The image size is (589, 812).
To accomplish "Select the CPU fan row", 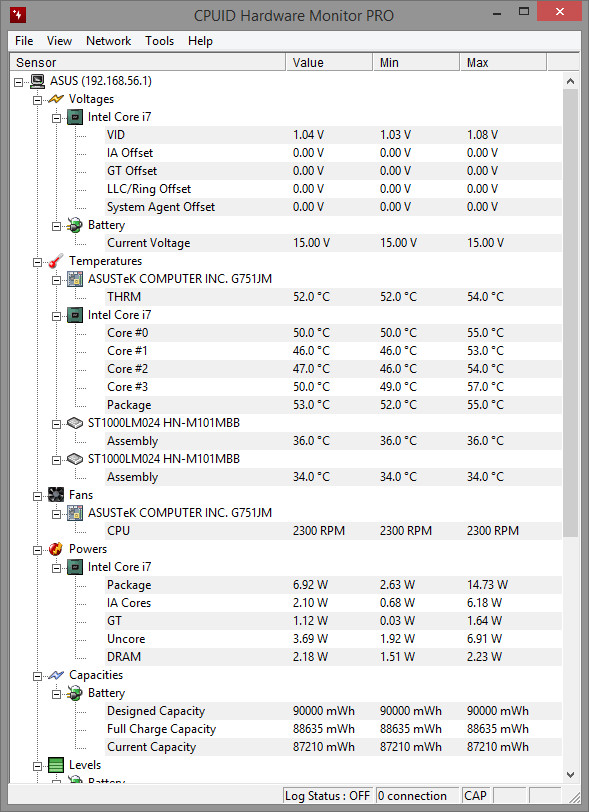I will click(334, 531).
